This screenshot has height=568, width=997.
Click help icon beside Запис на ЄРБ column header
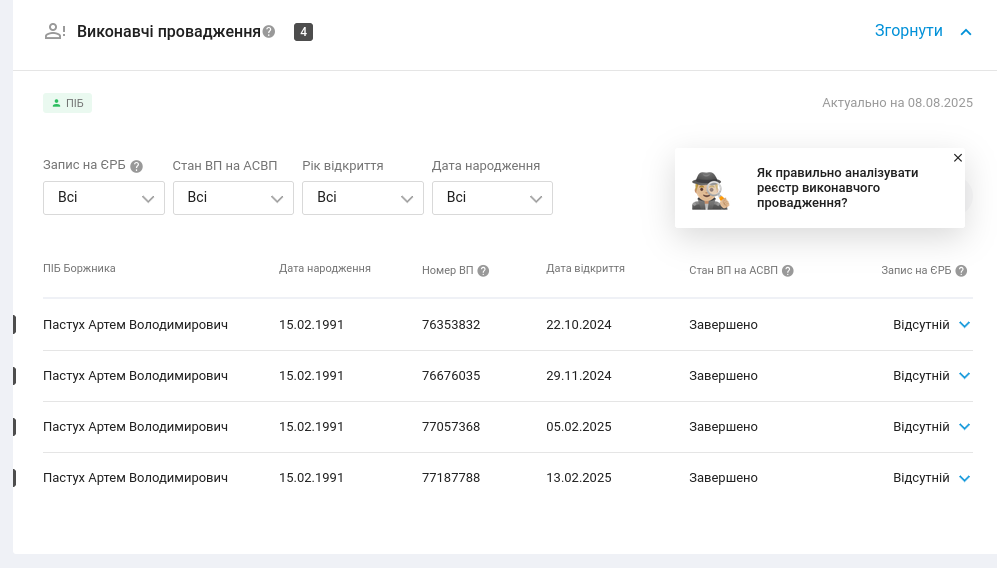click(x=961, y=271)
